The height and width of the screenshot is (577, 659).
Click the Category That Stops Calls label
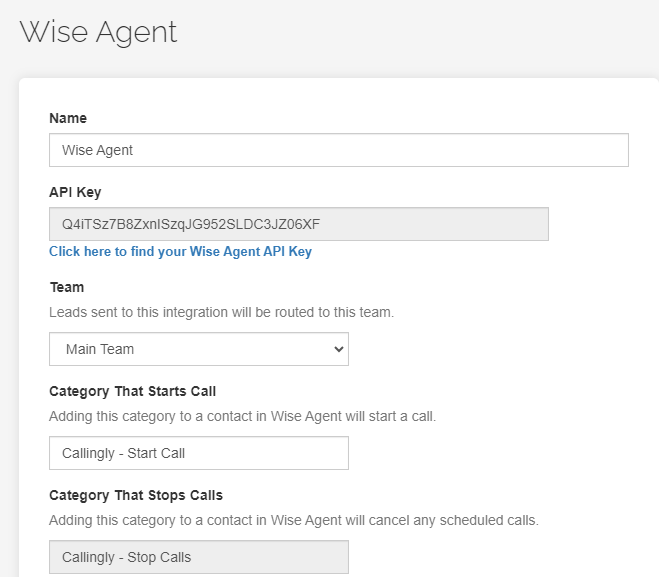[136, 495]
